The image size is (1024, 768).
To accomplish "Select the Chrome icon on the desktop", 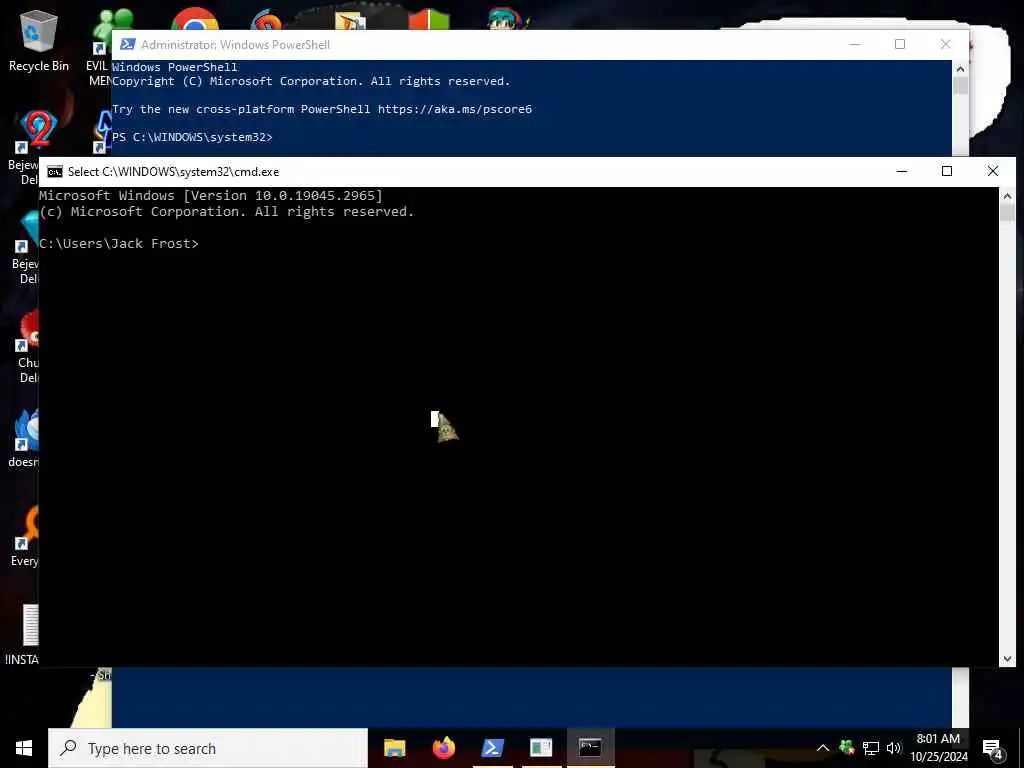I will pyautogui.click(x=195, y=19).
